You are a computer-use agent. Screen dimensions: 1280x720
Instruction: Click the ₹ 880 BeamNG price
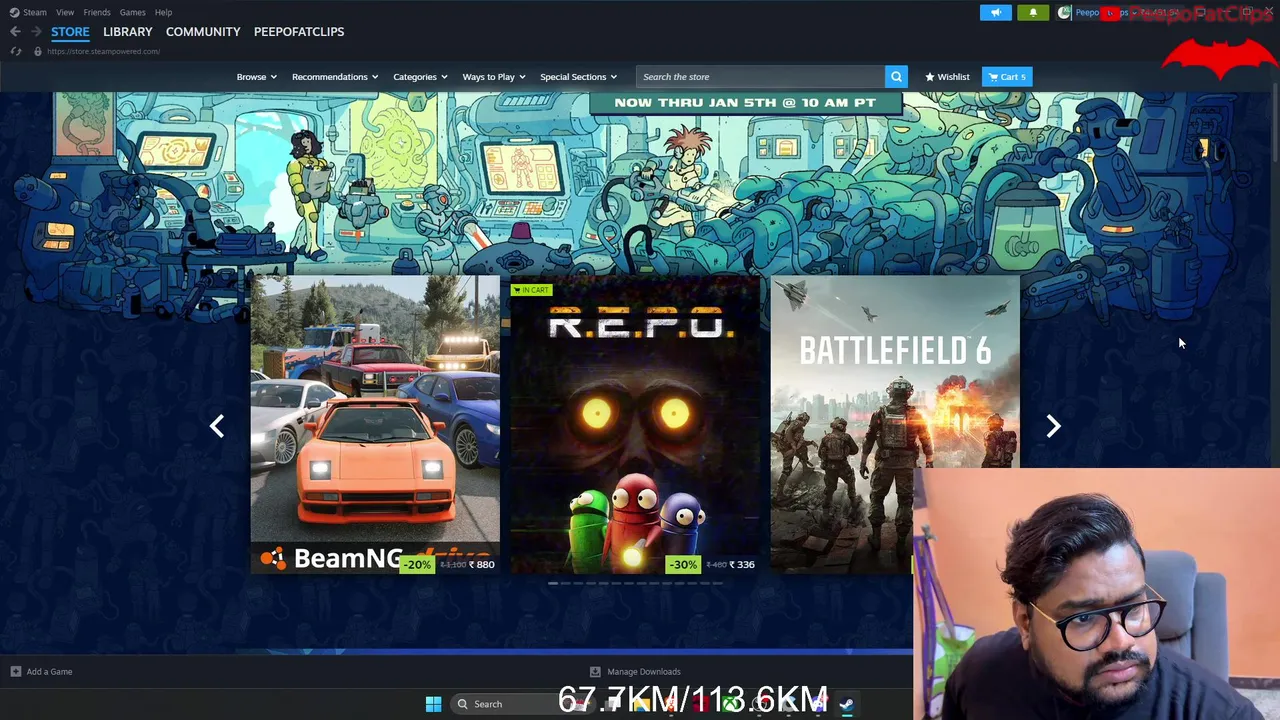[x=481, y=565]
